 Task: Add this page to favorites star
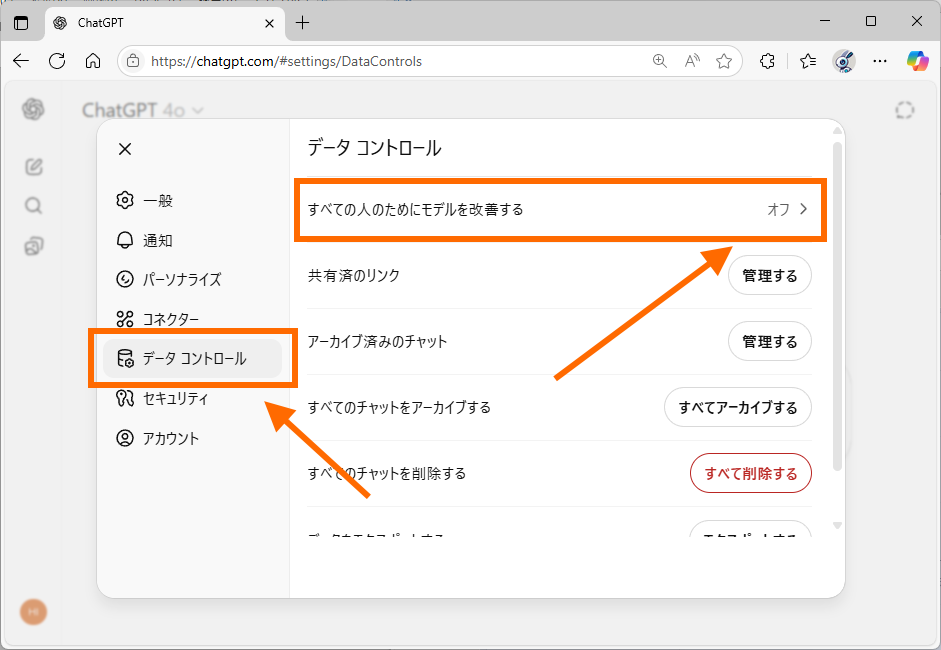click(x=724, y=61)
